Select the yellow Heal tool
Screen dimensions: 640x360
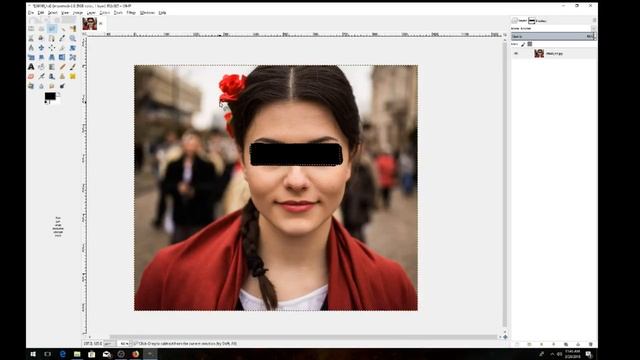pos(73,76)
